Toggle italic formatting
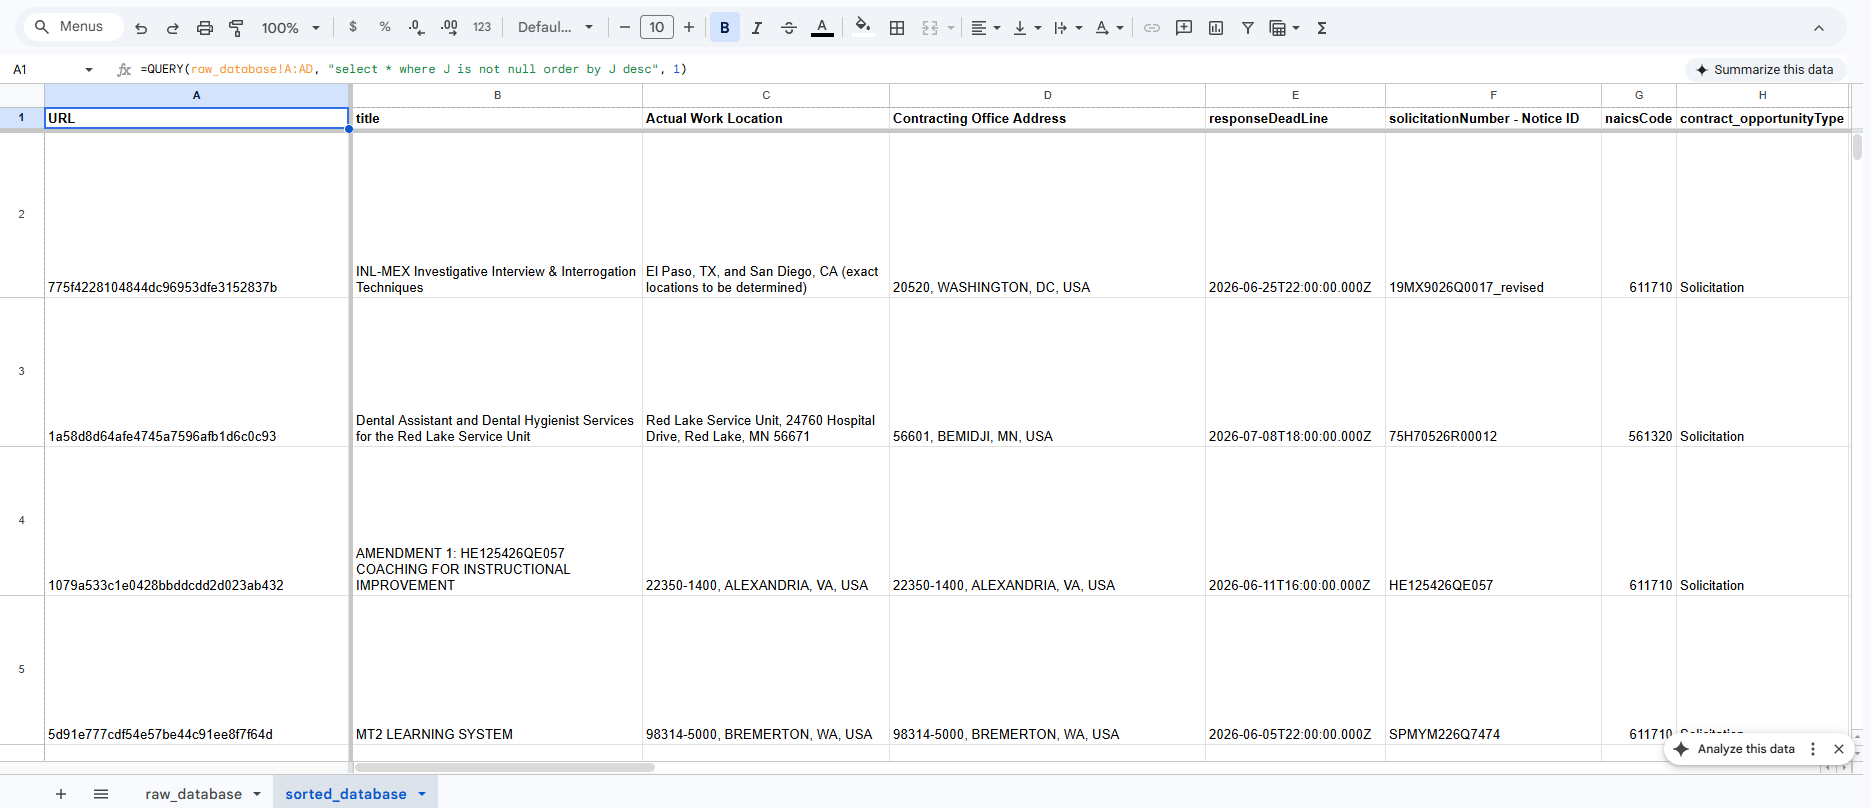Viewport: 1871px width, 808px height. click(x=756, y=27)
